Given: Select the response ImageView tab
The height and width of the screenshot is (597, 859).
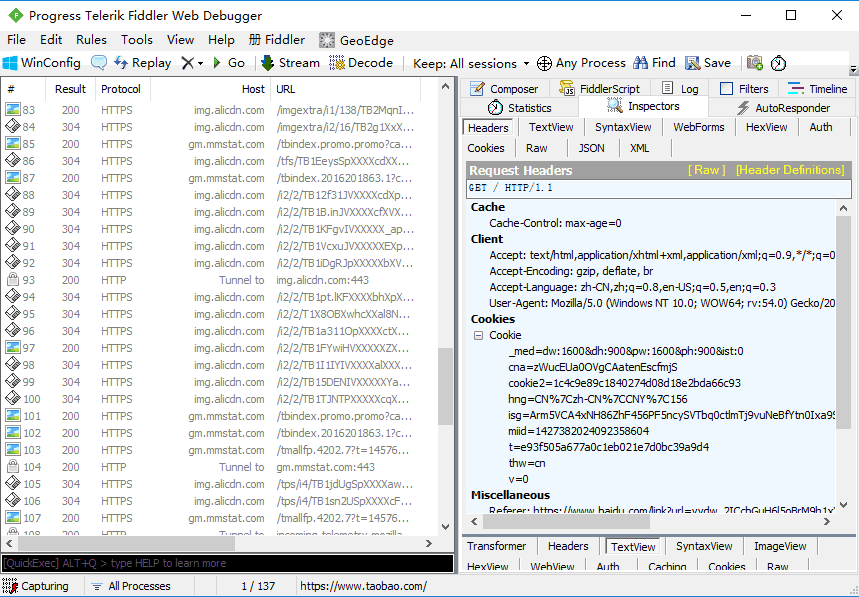Looking at the screenshot, I should pyautogui.click(x=780, y=546).
